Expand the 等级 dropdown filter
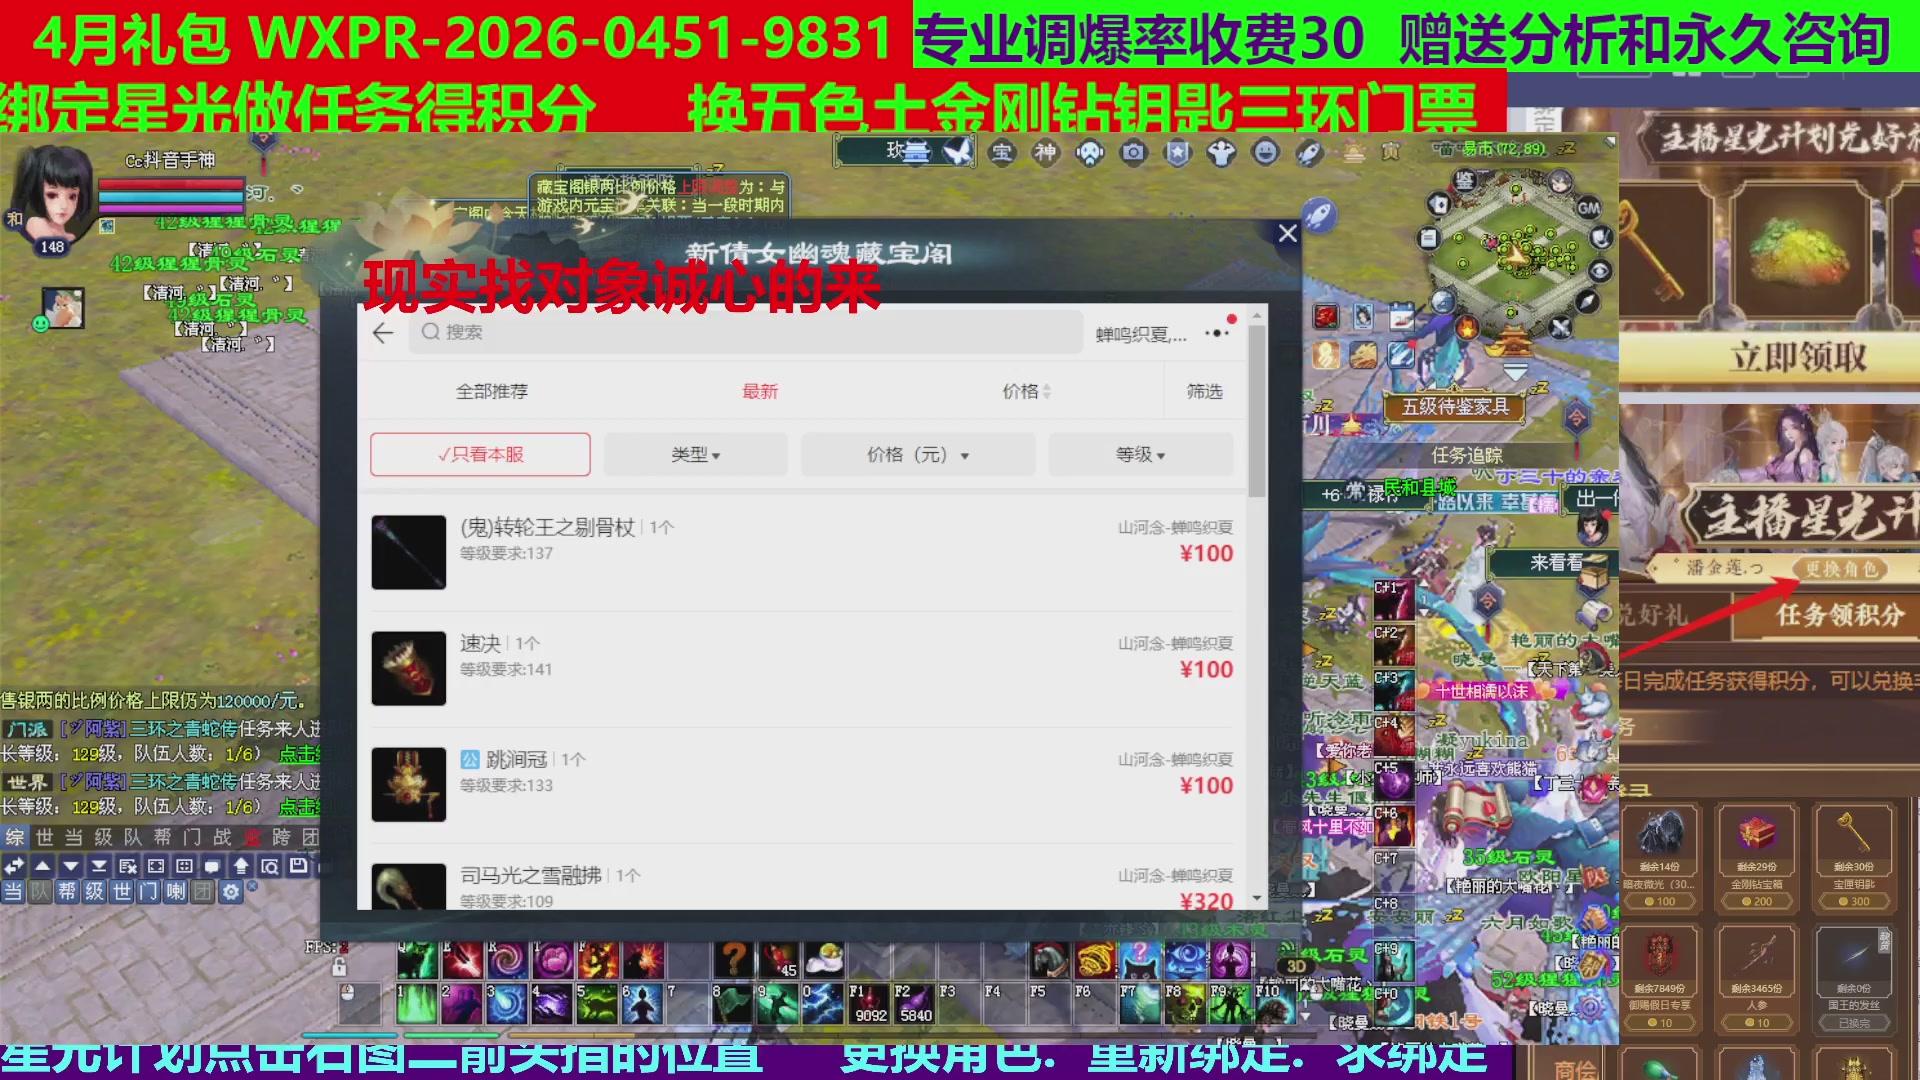Screen dimensions: 1920x1080 (1140, 455)
